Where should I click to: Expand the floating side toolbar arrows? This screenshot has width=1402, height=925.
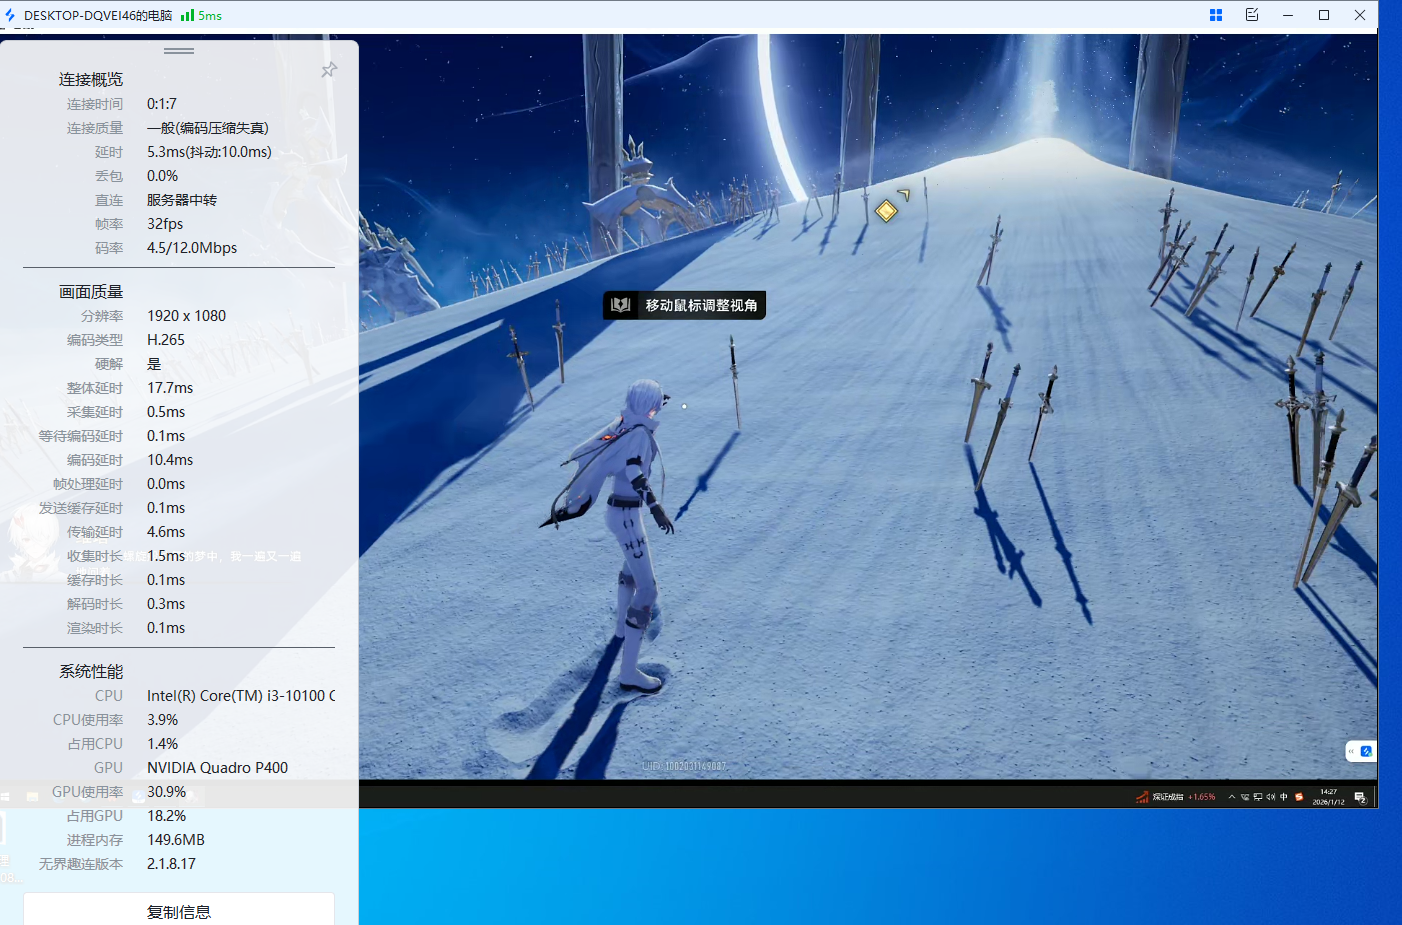tap(1351, 751)
